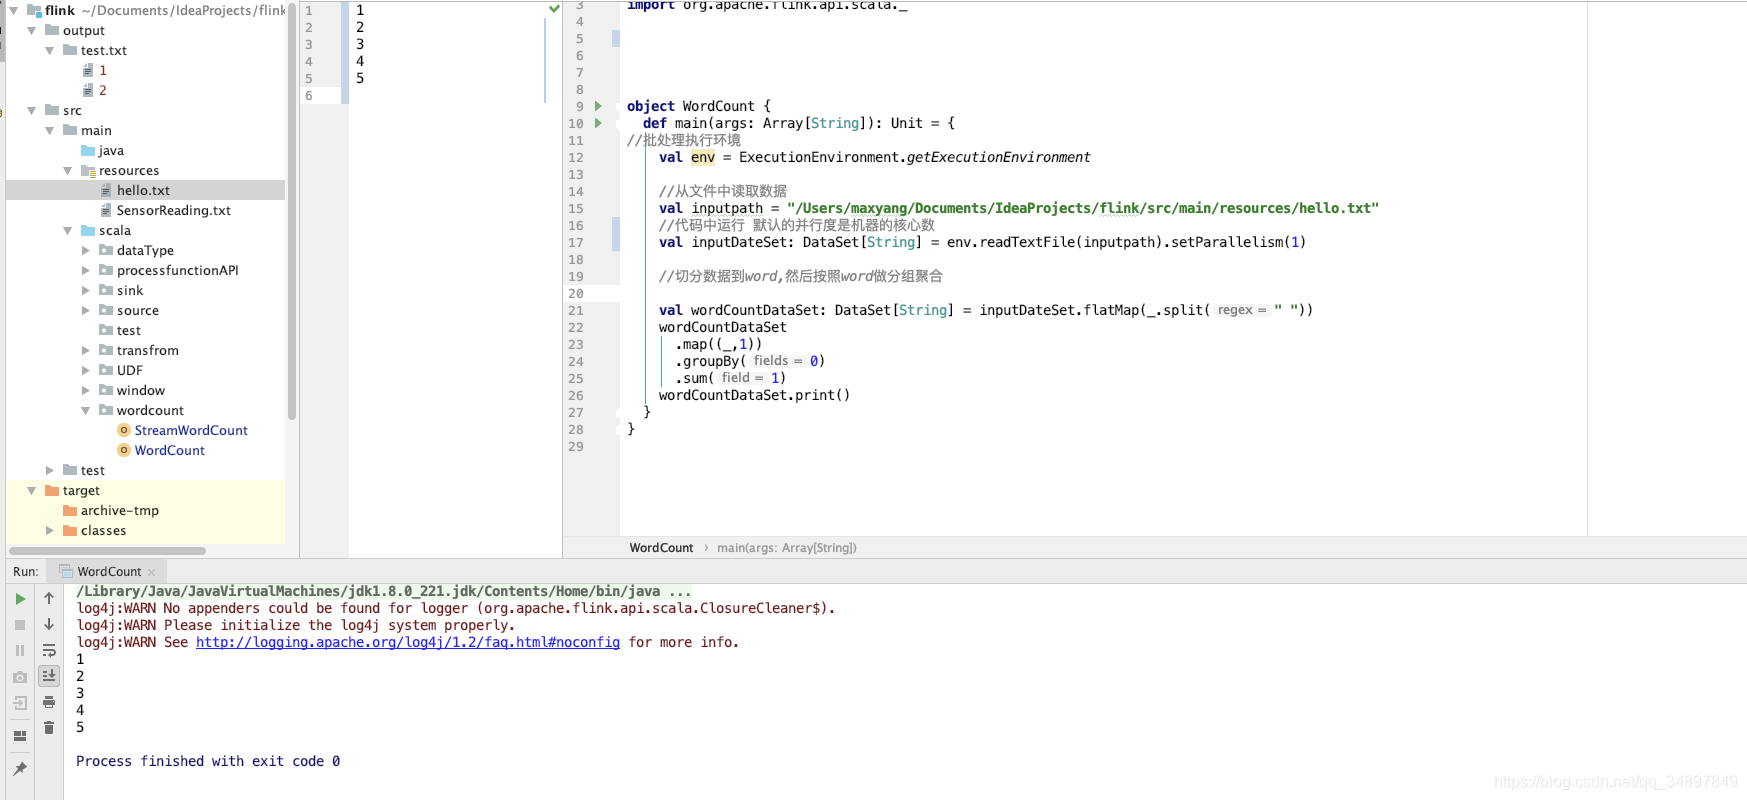The image size is (1747, 800).
Task: Click the SensorReading.txt file icon
Action: (x=106, y=210)
